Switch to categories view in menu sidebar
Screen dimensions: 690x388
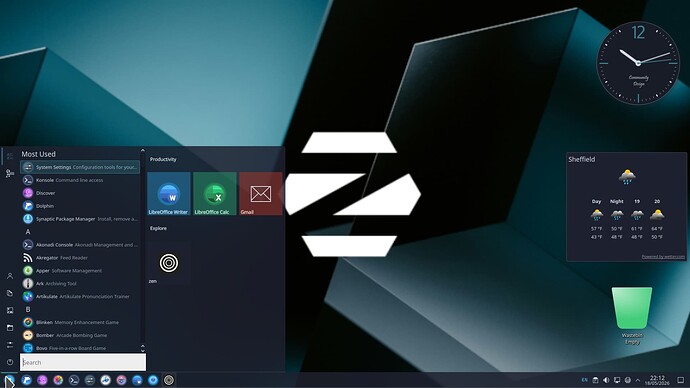[10, 173]
